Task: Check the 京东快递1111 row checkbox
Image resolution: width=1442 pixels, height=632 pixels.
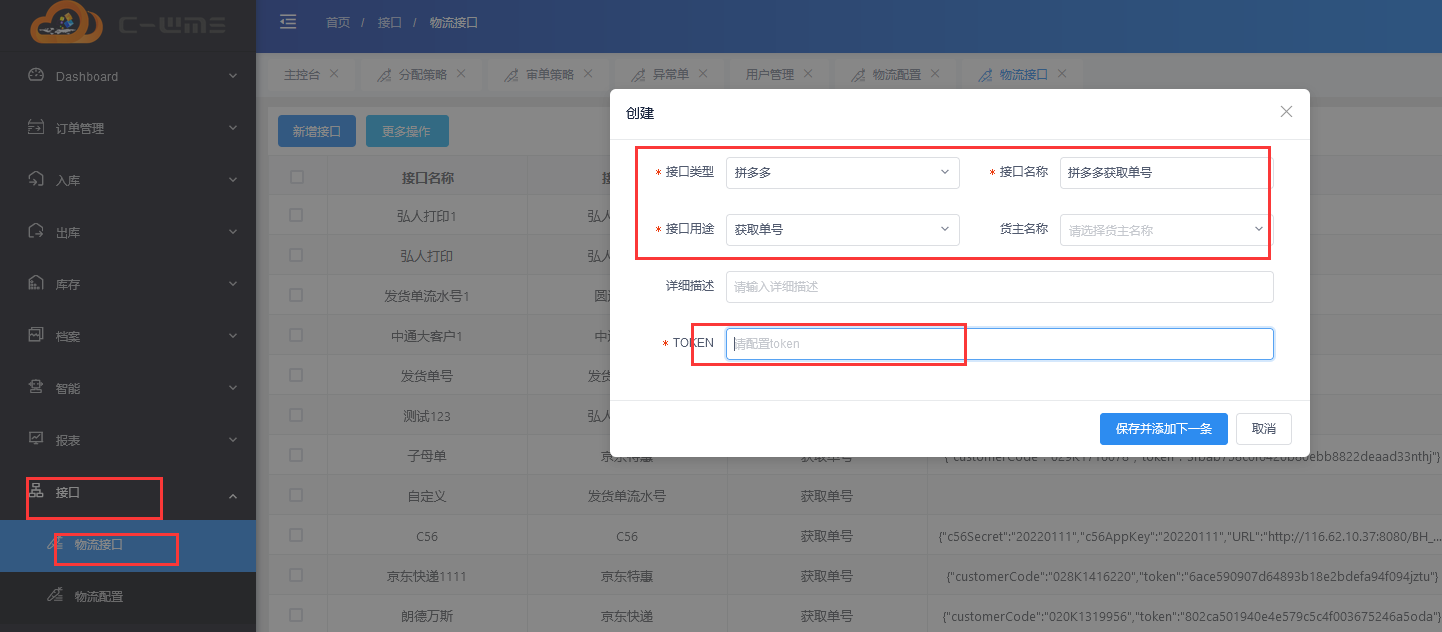Action: tap(296, 575)
